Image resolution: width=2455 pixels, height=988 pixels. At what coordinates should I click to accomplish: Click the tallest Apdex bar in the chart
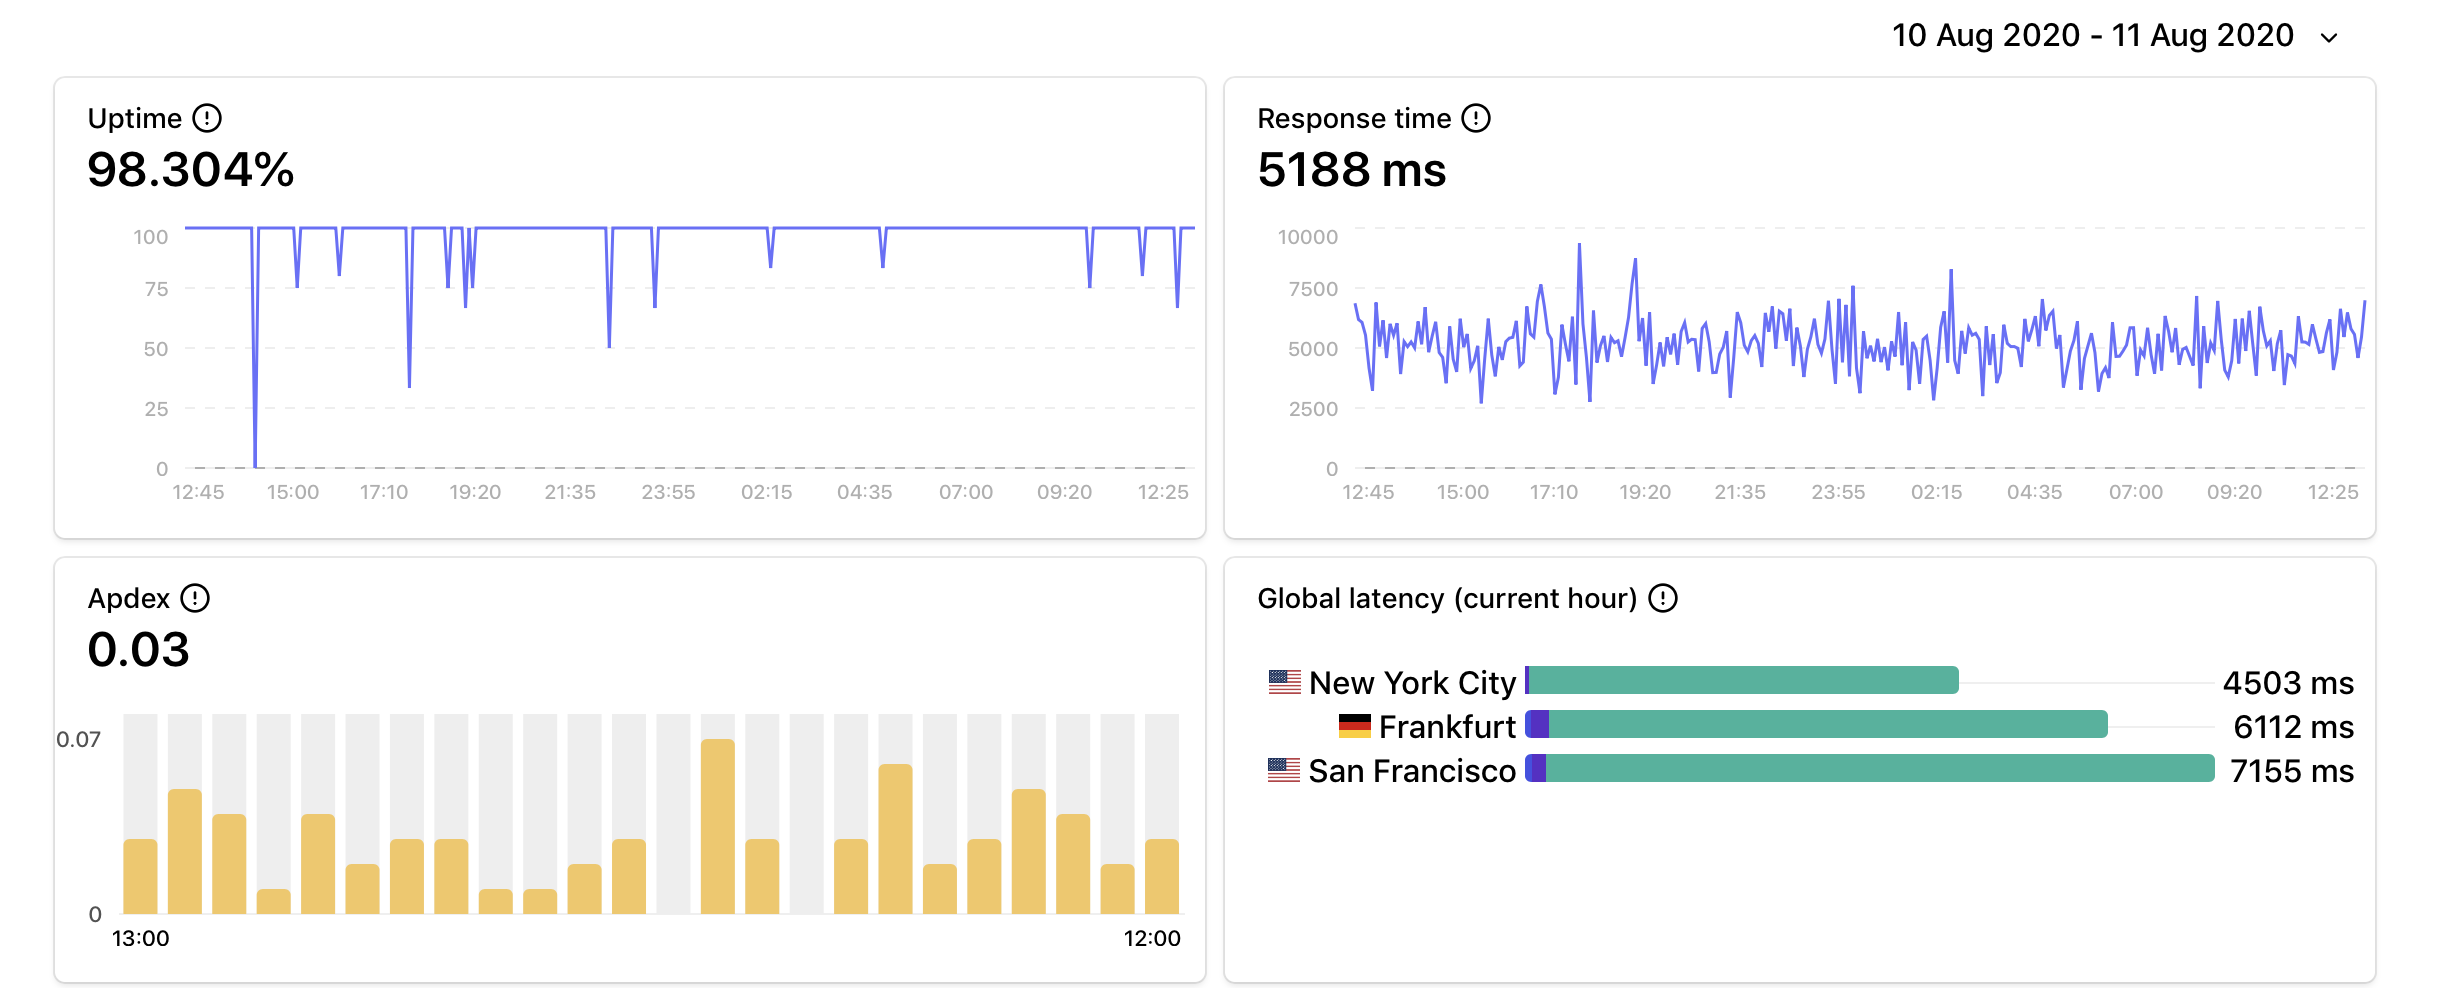717,826
